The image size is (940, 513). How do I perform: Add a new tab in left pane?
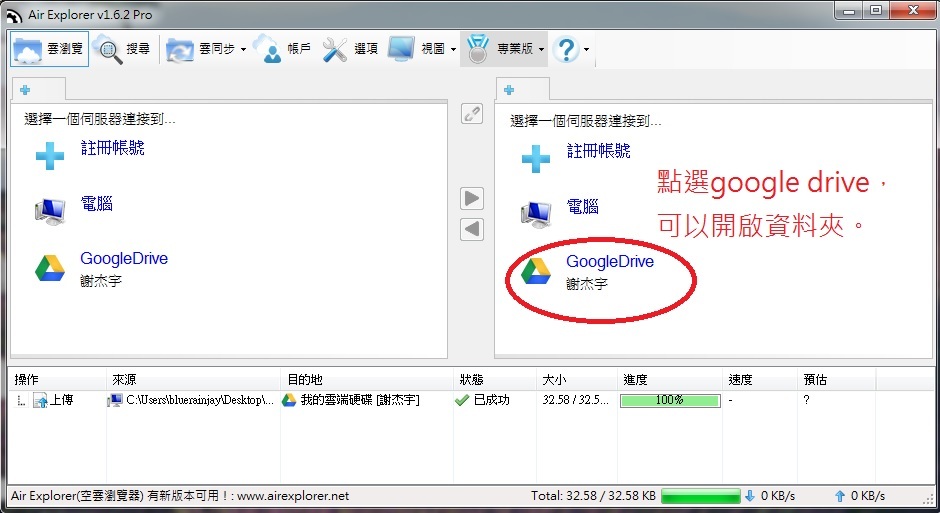click(25, 90)
